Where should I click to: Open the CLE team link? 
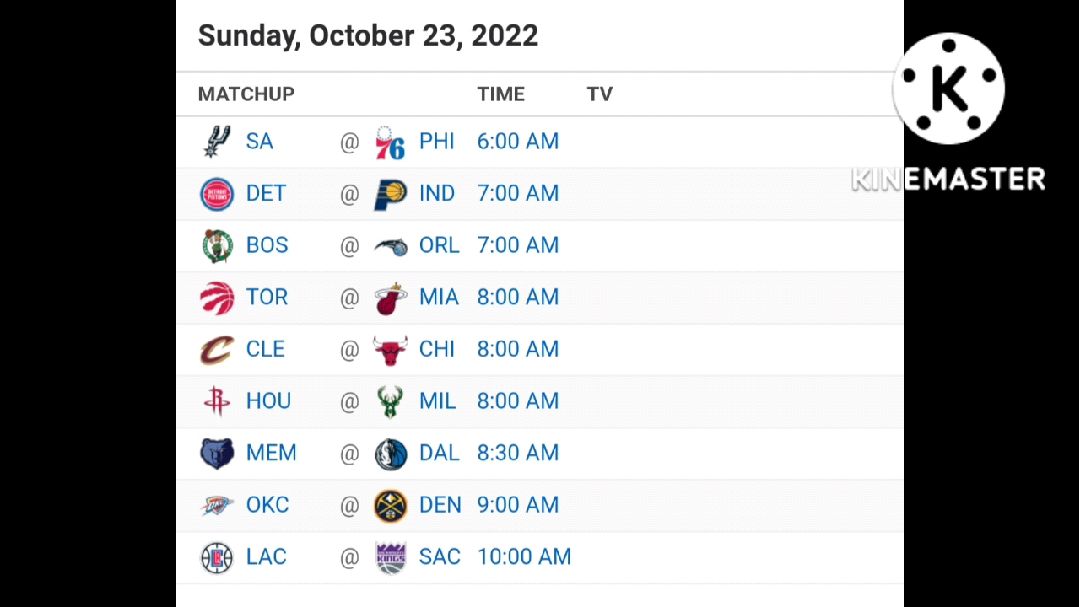(x=266, y=349)
